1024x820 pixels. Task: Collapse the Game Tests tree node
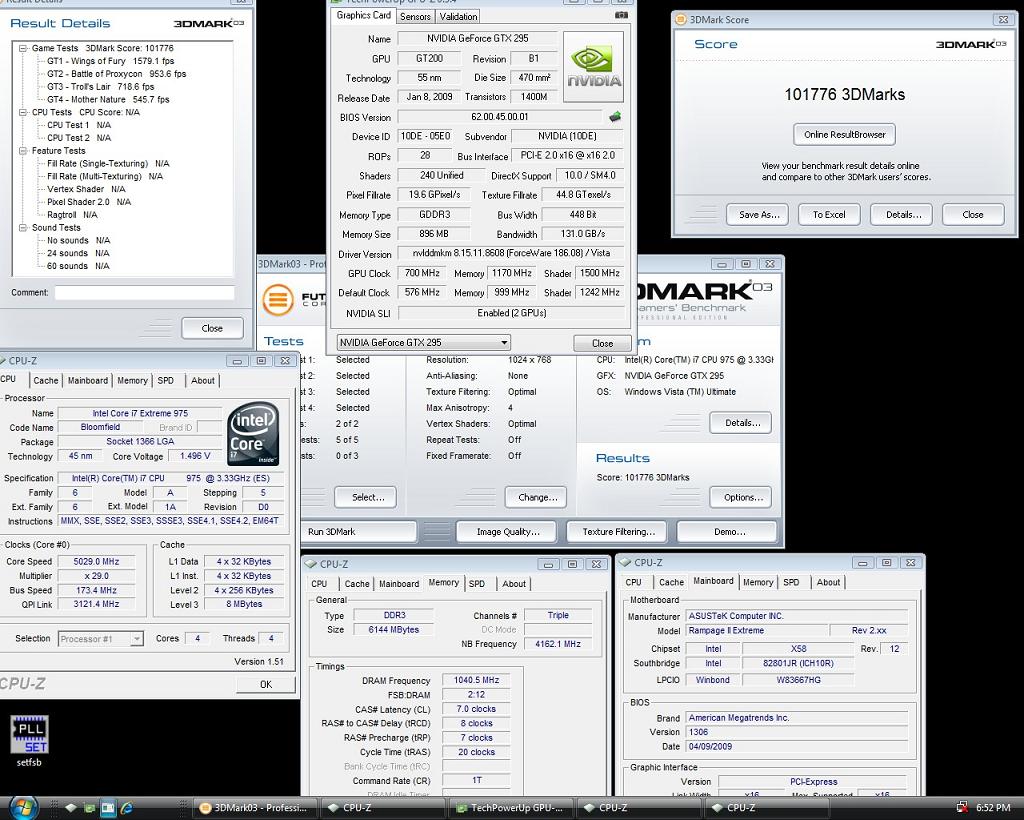point(23,48)
